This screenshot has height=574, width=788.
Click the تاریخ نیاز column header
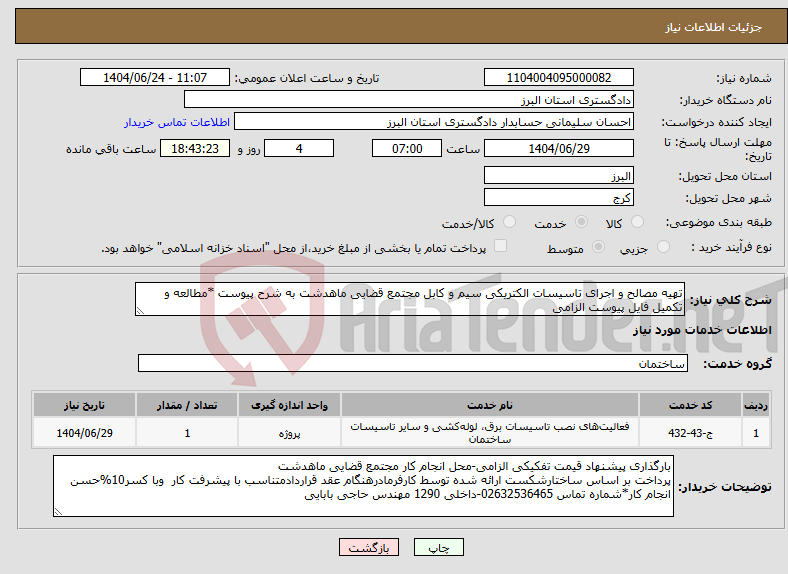[84, 405]
